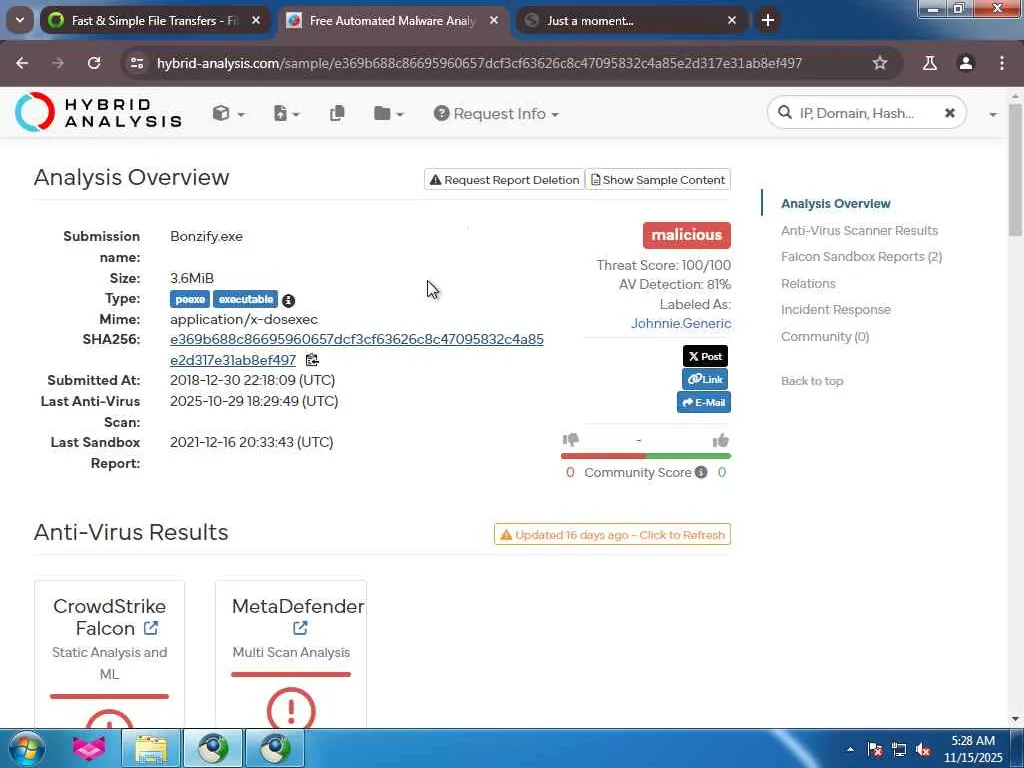Jump to Relations section in sidebar

(808, 283)
